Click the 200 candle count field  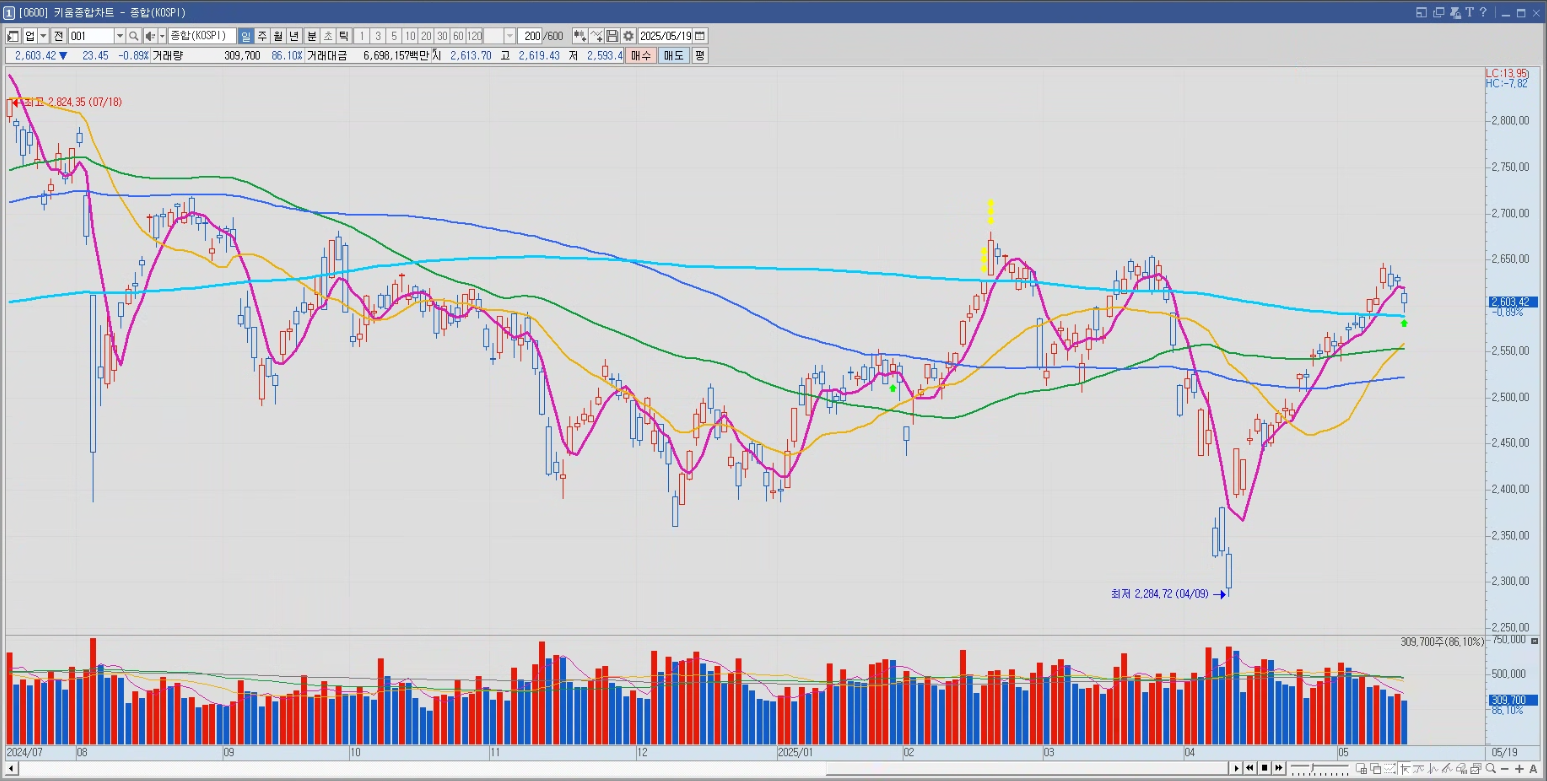(x=530, y=36)
